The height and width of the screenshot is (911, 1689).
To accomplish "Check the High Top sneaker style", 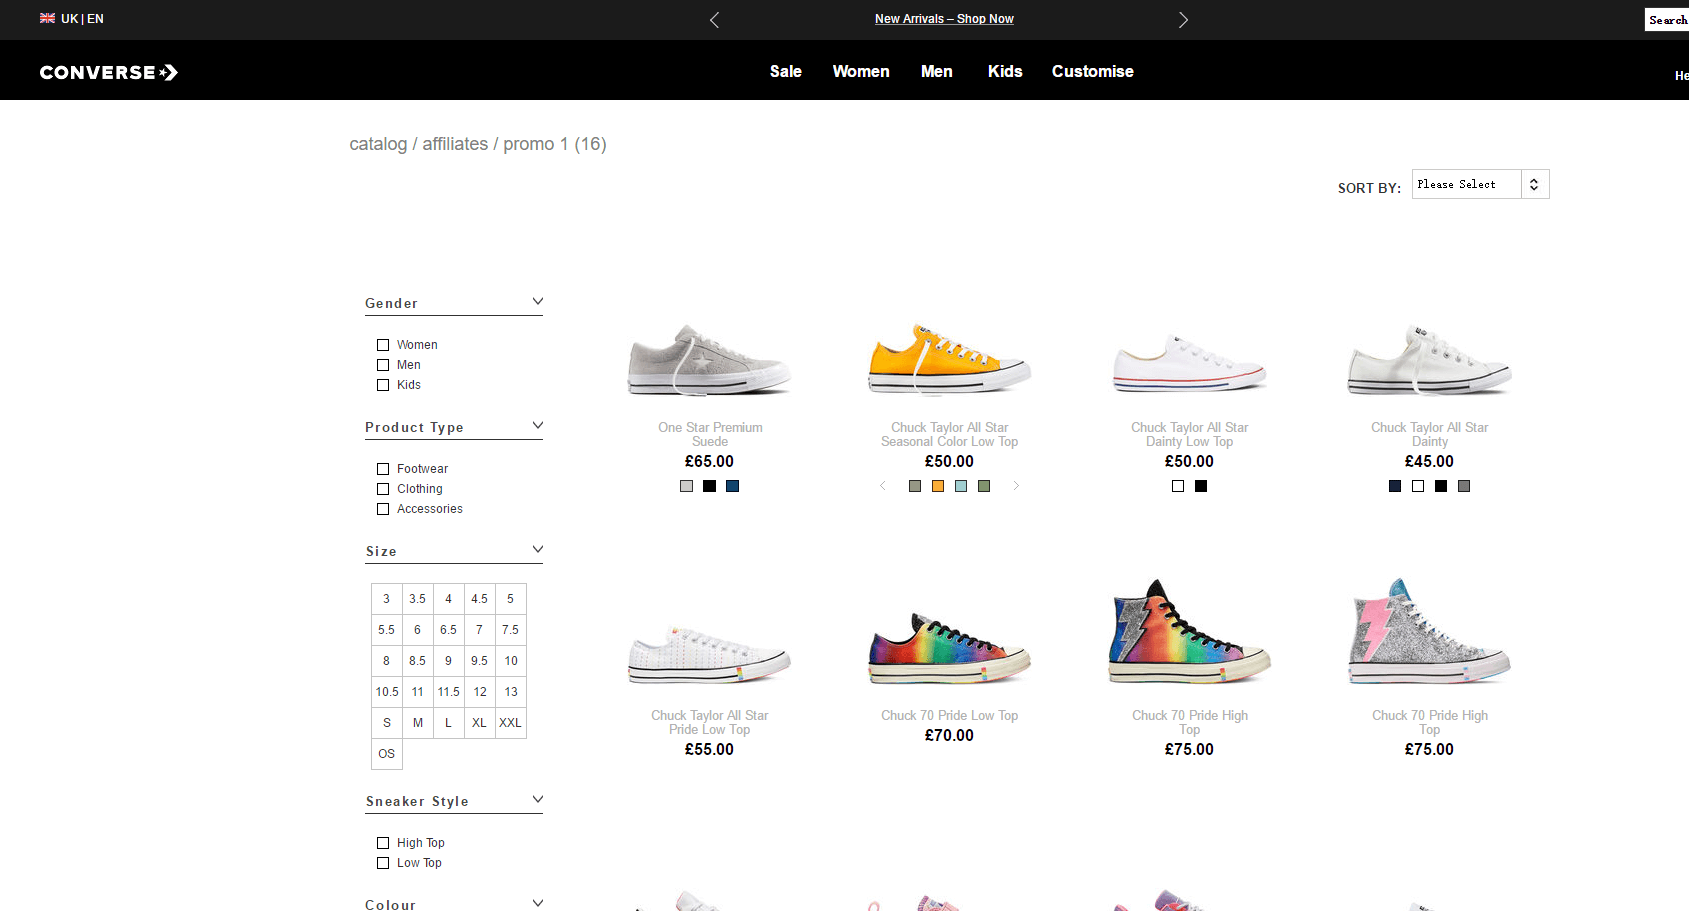I will point(383,843).
